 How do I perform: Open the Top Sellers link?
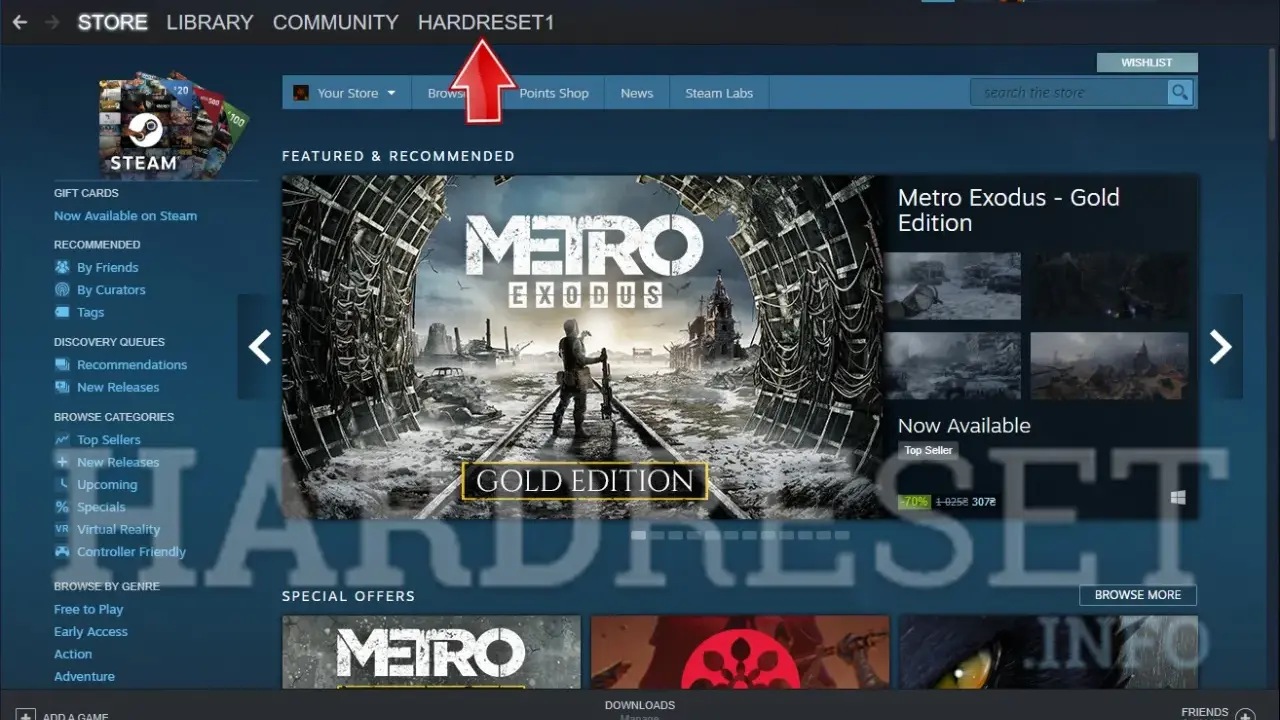(x=109, y=440)
